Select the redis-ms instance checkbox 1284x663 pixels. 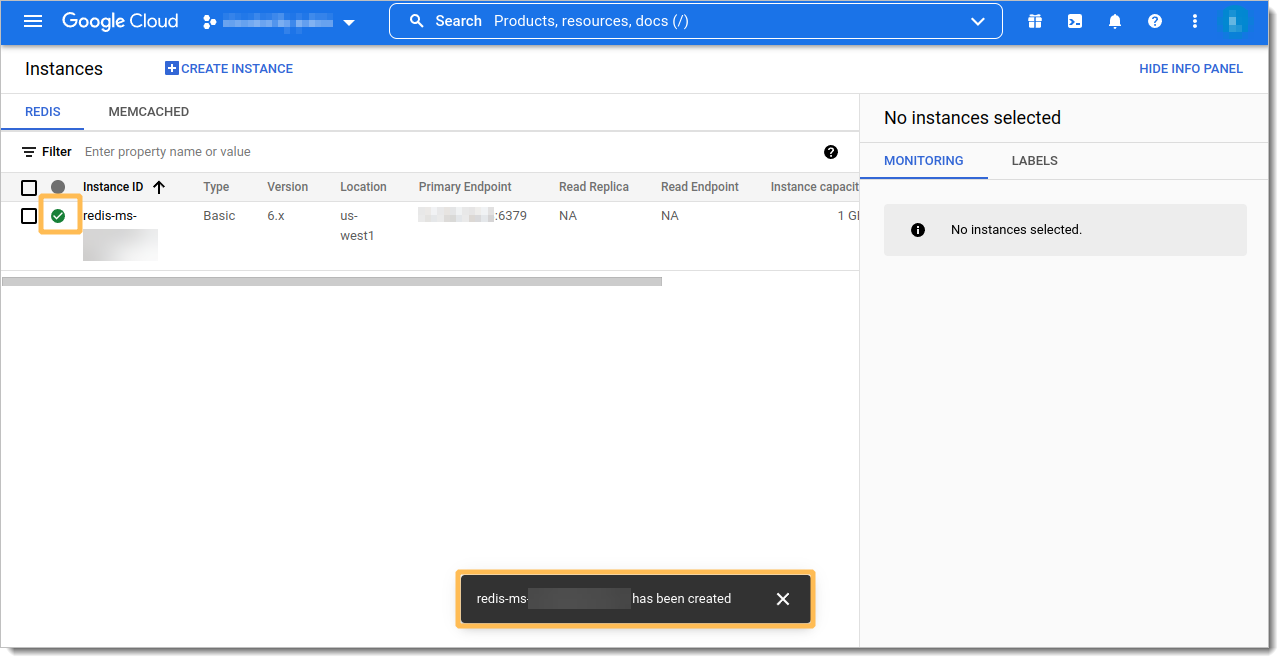pyautogui.click(x=29, y=216)
